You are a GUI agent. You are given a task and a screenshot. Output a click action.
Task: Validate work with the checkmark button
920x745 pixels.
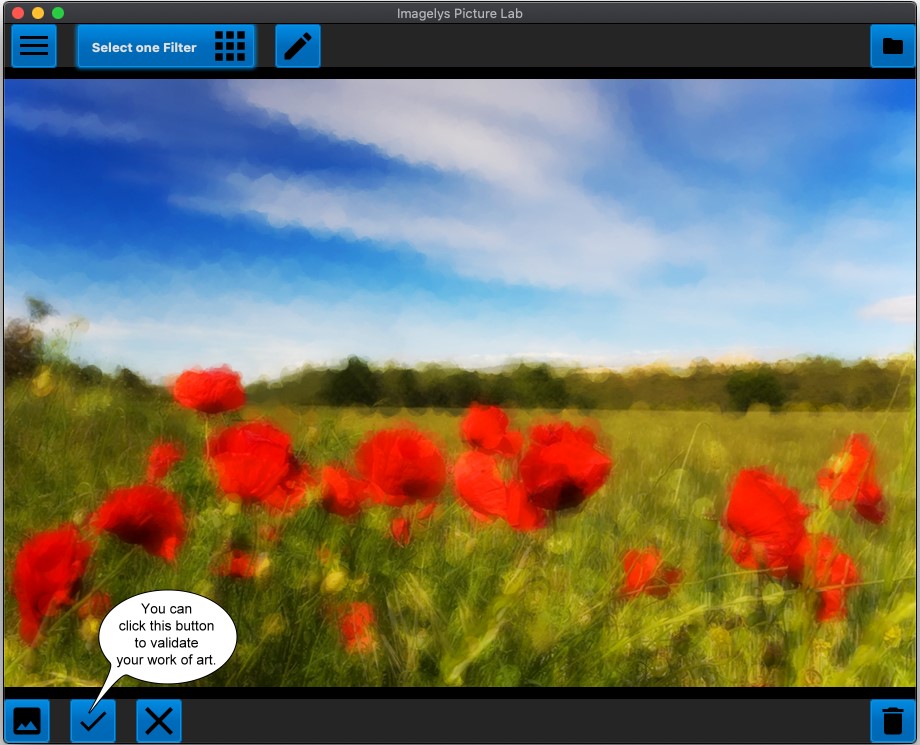[x=93, y=721]
